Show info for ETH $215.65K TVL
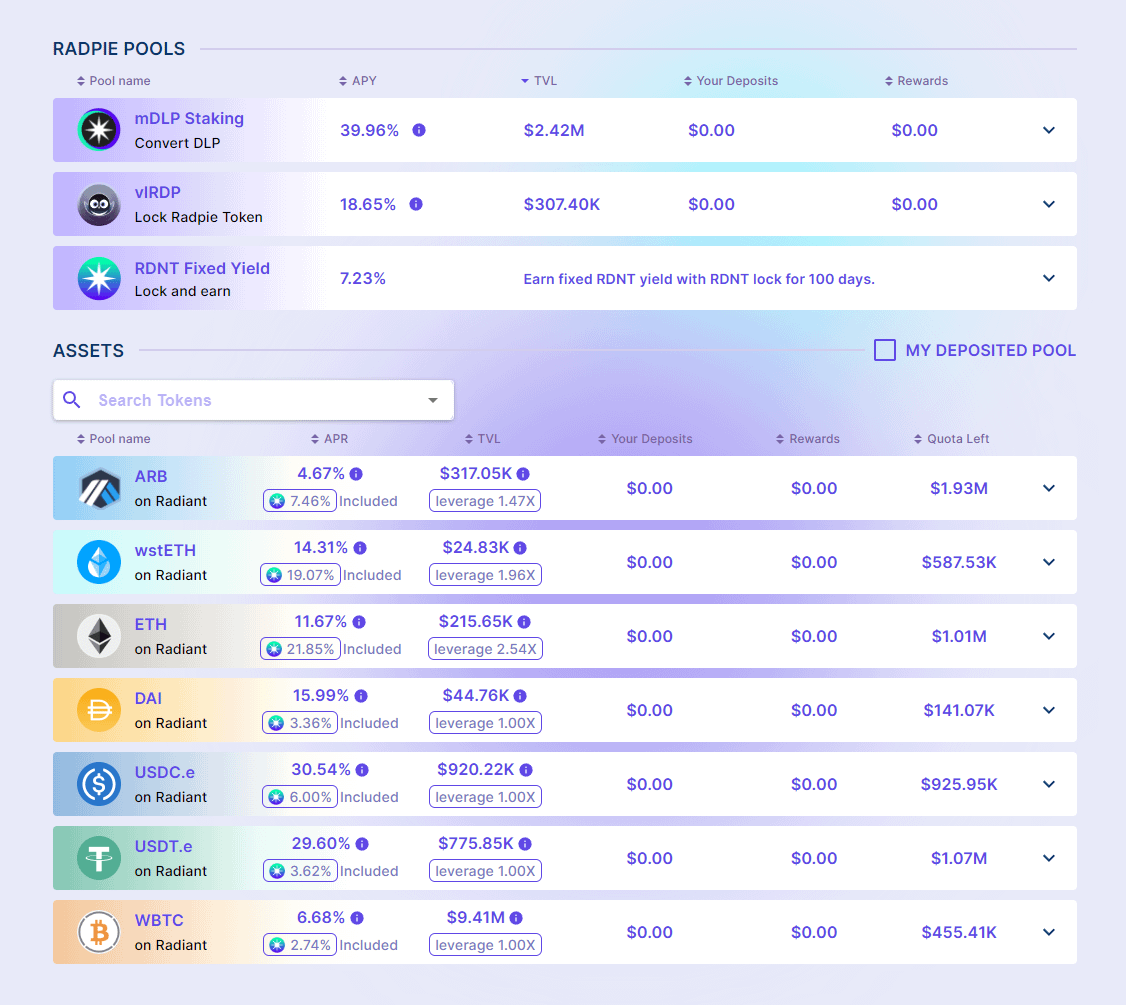 click(x=524, y=622)
